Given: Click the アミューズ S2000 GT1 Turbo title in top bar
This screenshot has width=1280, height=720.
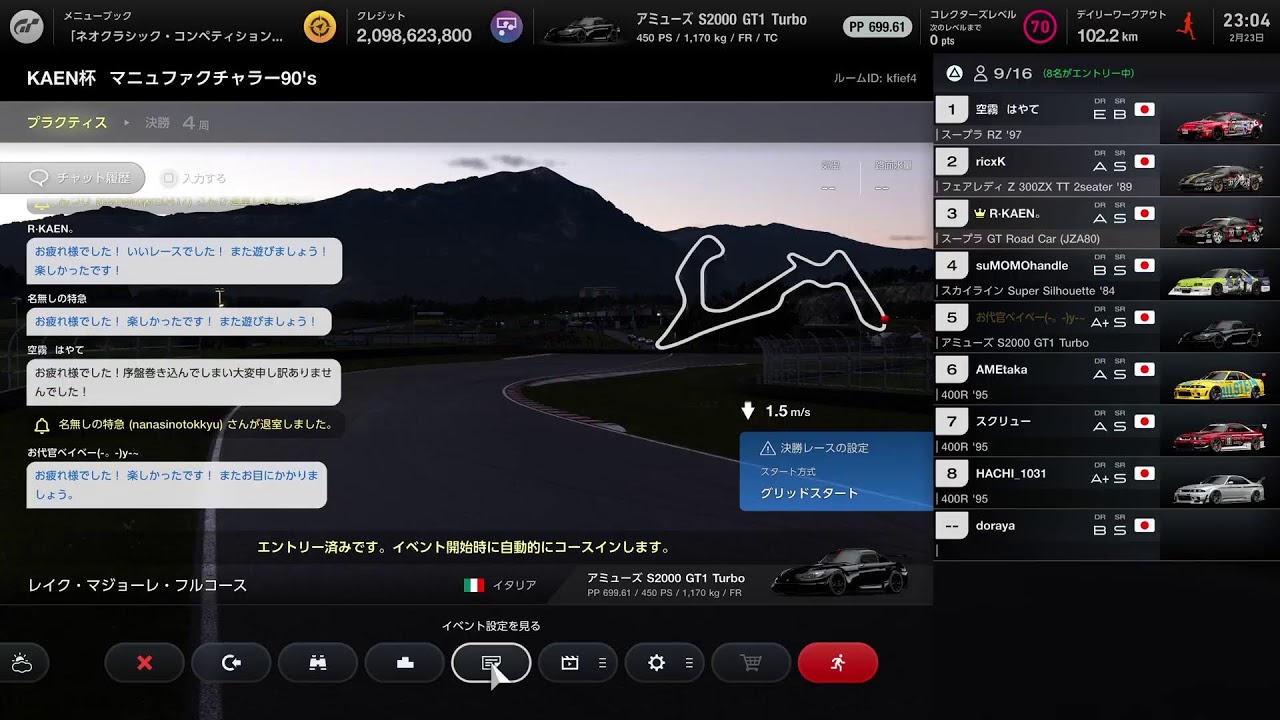Looking at the screenshot, I should coord(721,19).
